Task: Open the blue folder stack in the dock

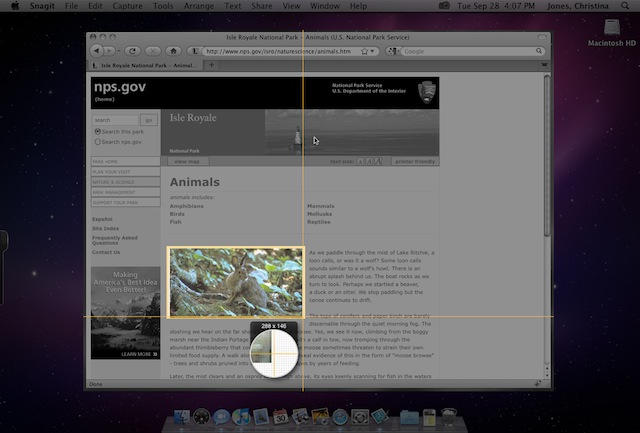Action: click(x=409, y=417)
